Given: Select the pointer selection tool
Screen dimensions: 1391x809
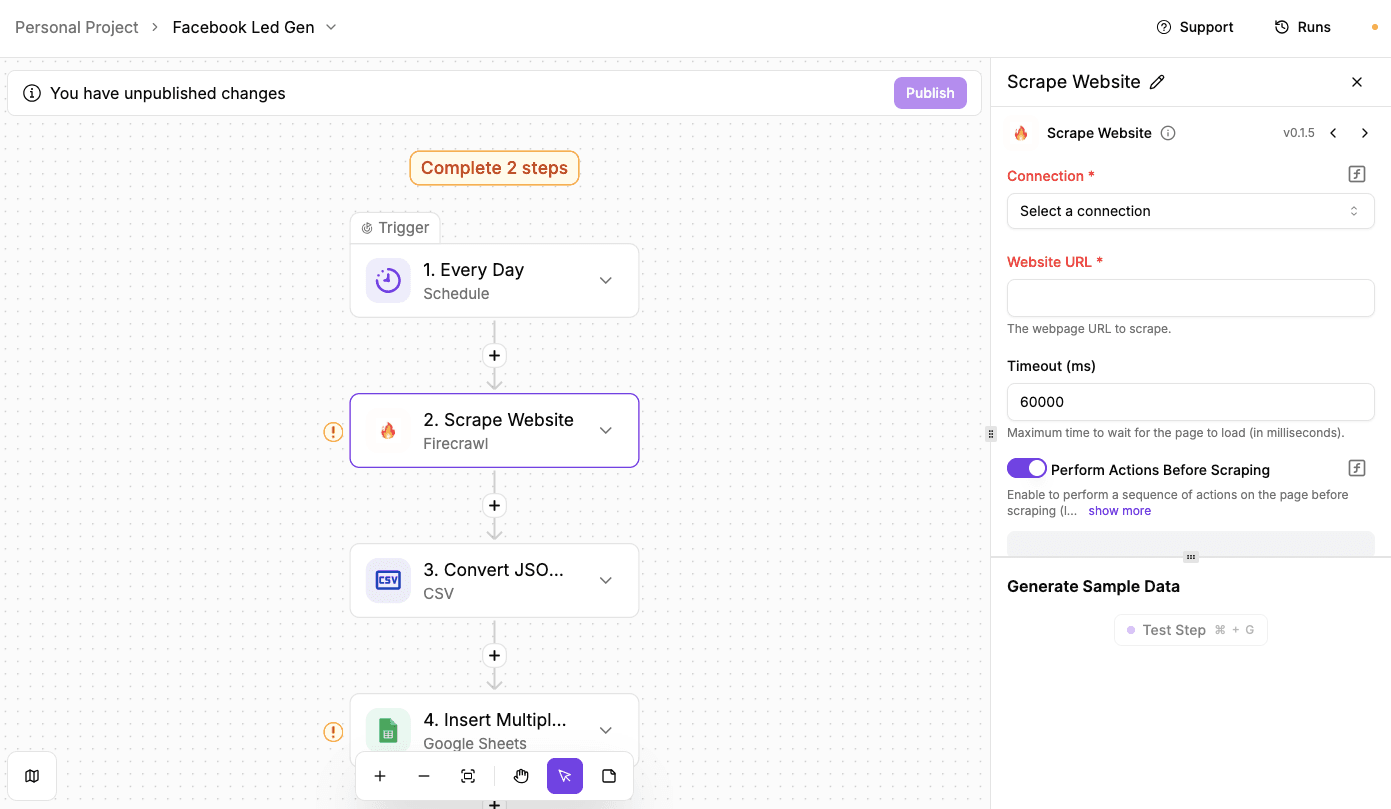Looking at the screenshot, I should [564, 775].
